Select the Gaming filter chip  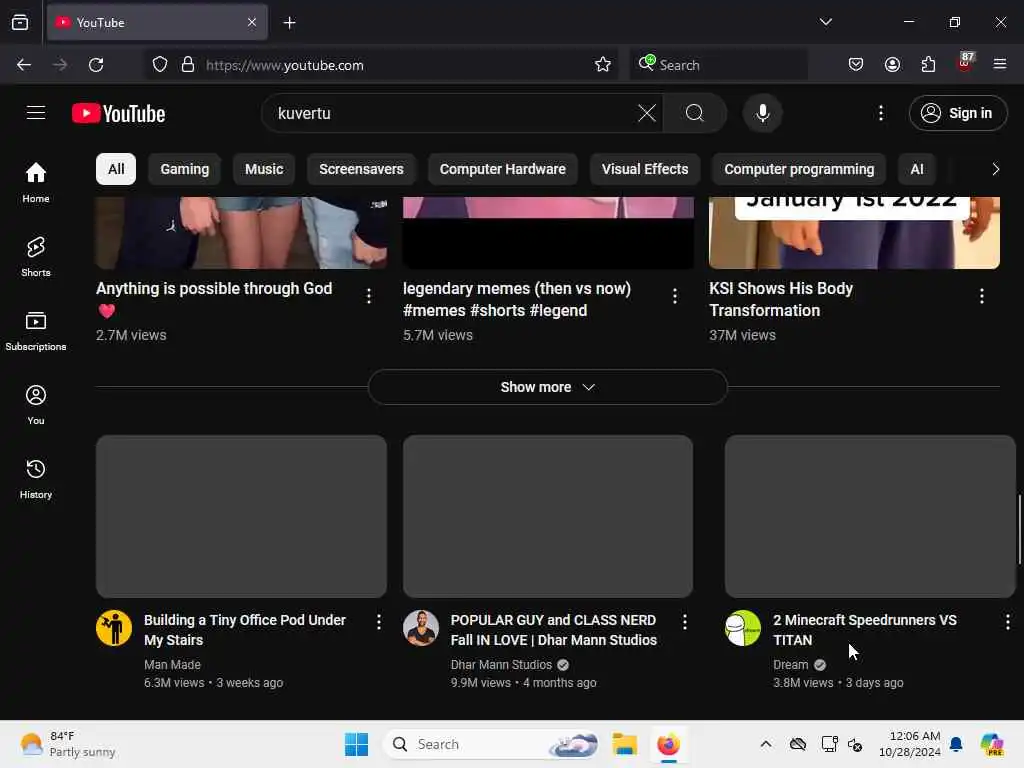coord(185,169)
